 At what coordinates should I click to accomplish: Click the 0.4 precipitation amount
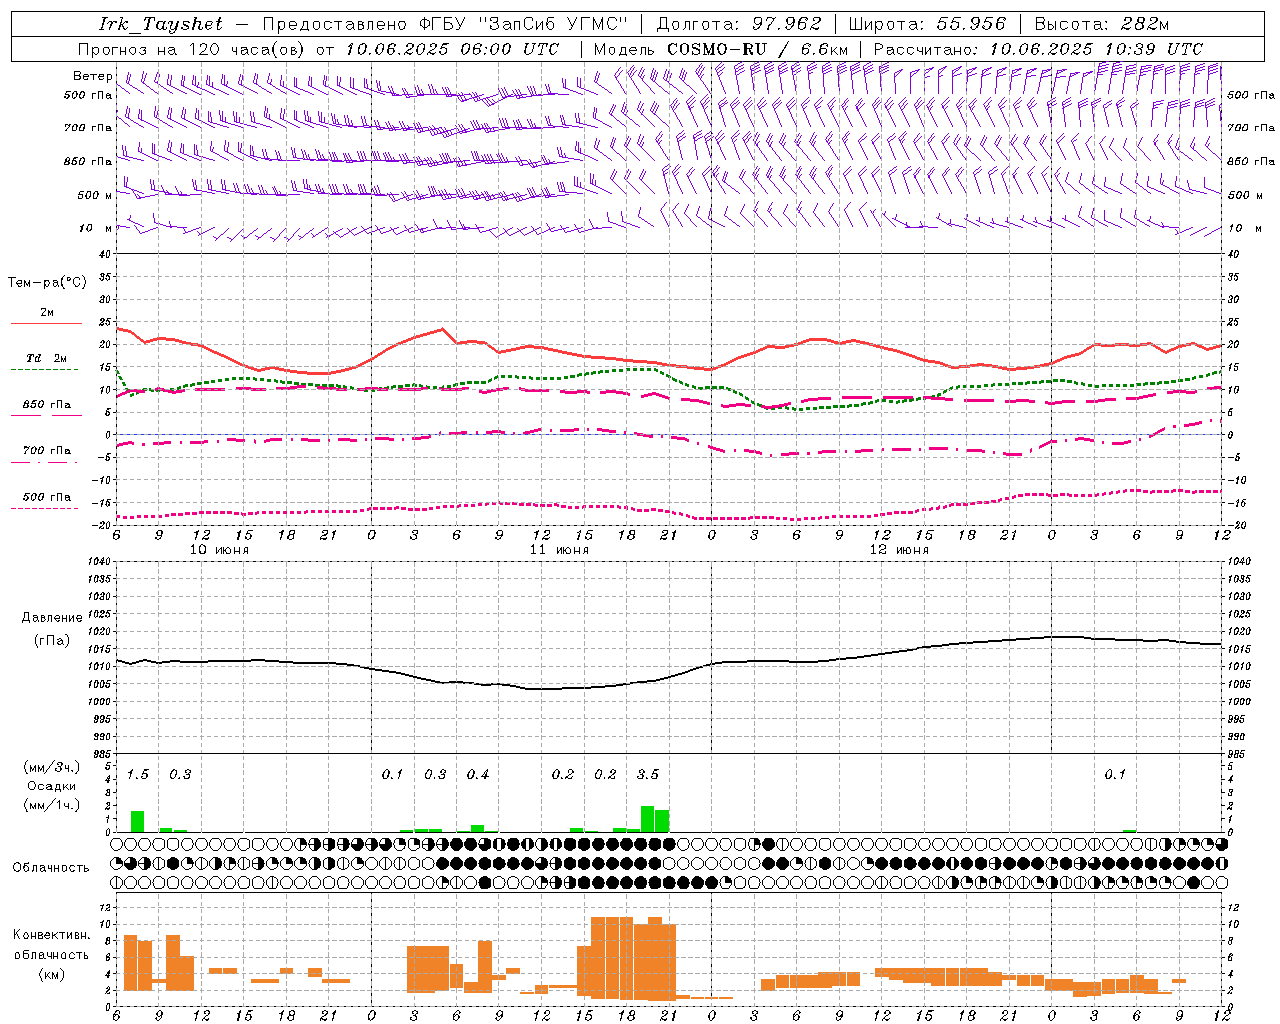pyautogui.click(x=478, y=774)
